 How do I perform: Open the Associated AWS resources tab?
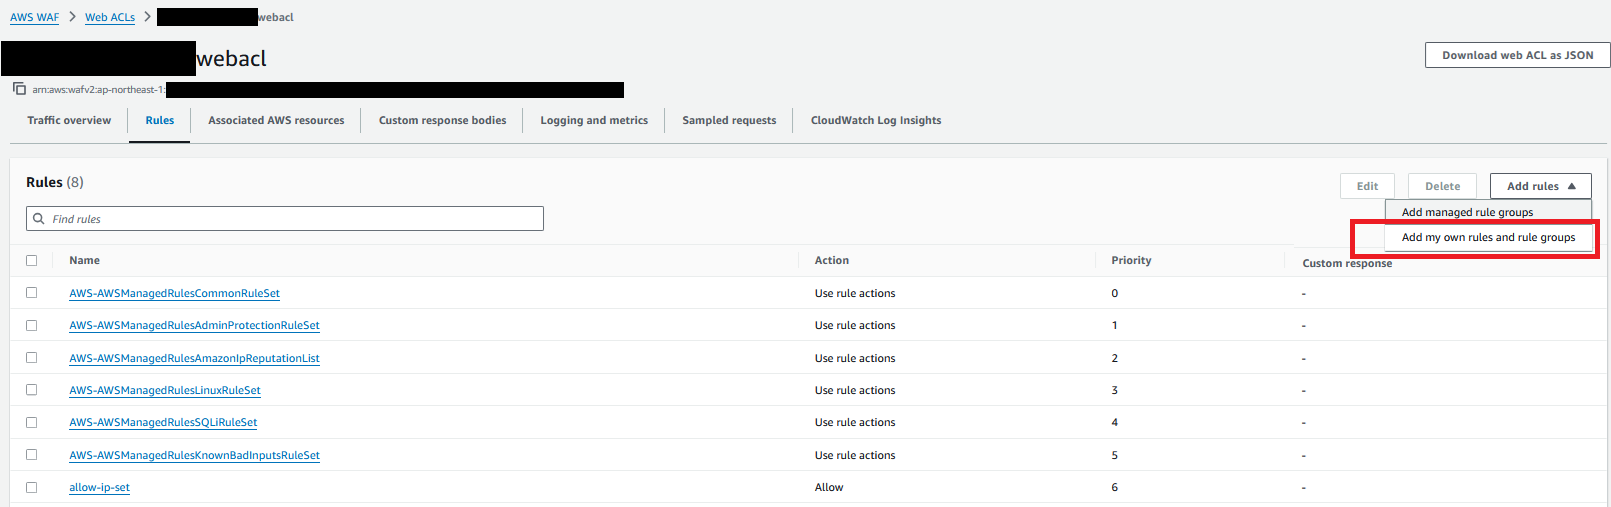tap(276, 120)
